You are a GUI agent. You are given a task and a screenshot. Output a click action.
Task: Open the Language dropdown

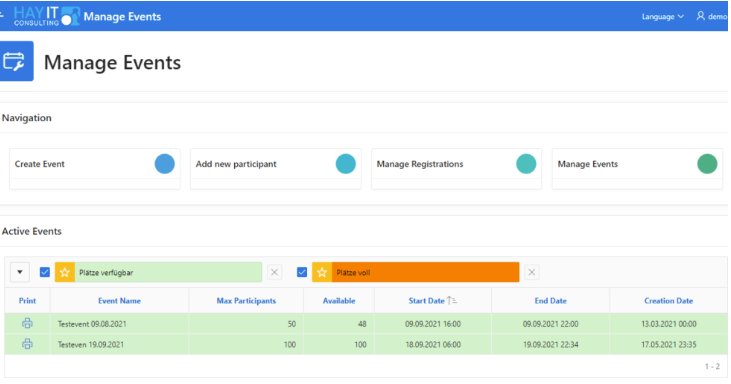(662, 17)
